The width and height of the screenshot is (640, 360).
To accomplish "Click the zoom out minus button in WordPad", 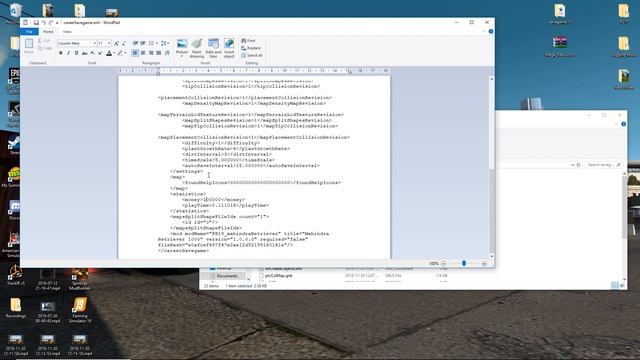I will pyautogui.click(x=444, y=264).
